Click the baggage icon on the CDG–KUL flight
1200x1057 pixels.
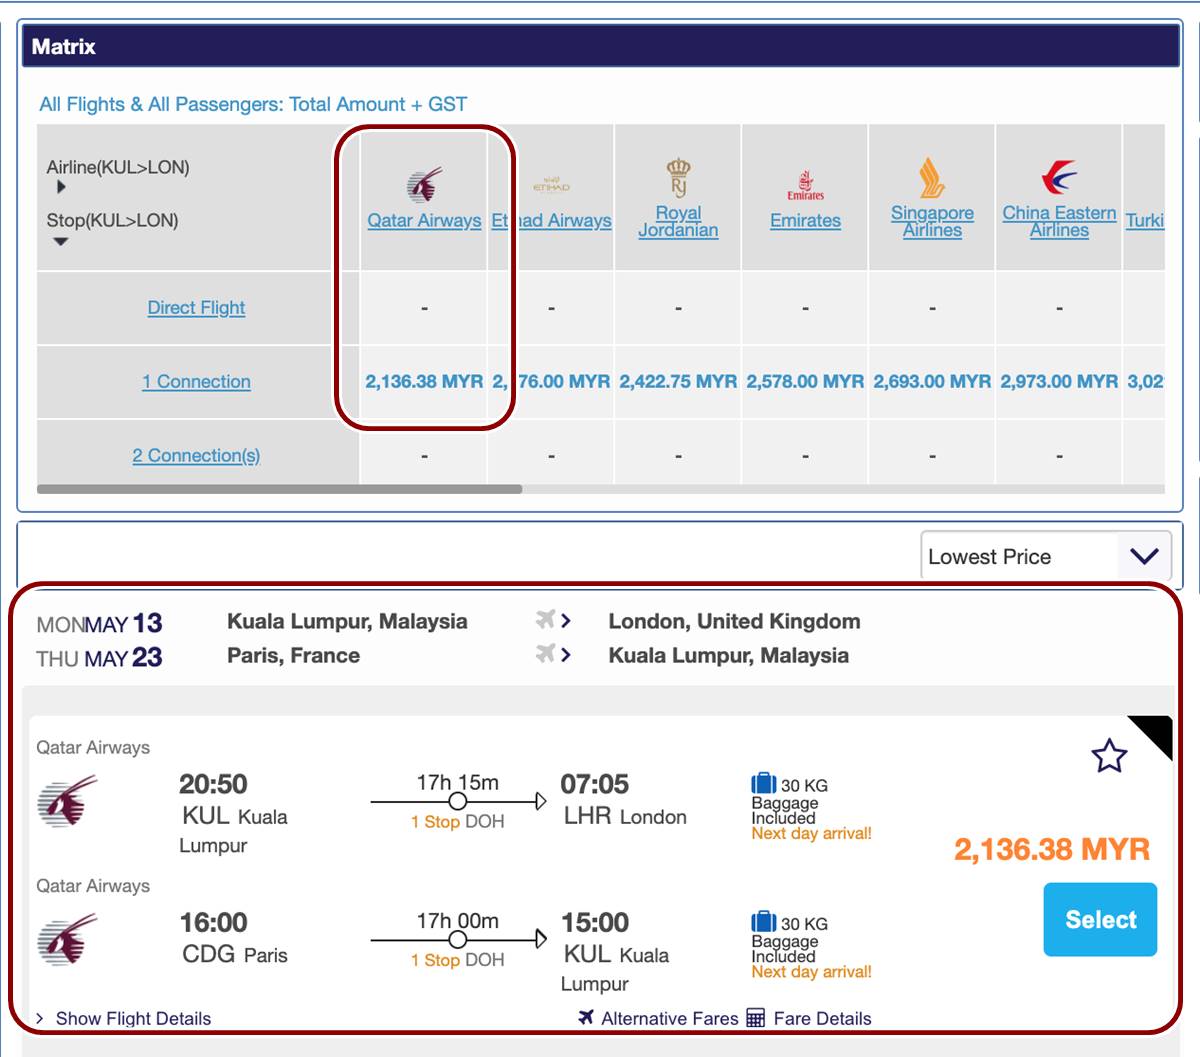pyautogui.click(x=764, y=921)
